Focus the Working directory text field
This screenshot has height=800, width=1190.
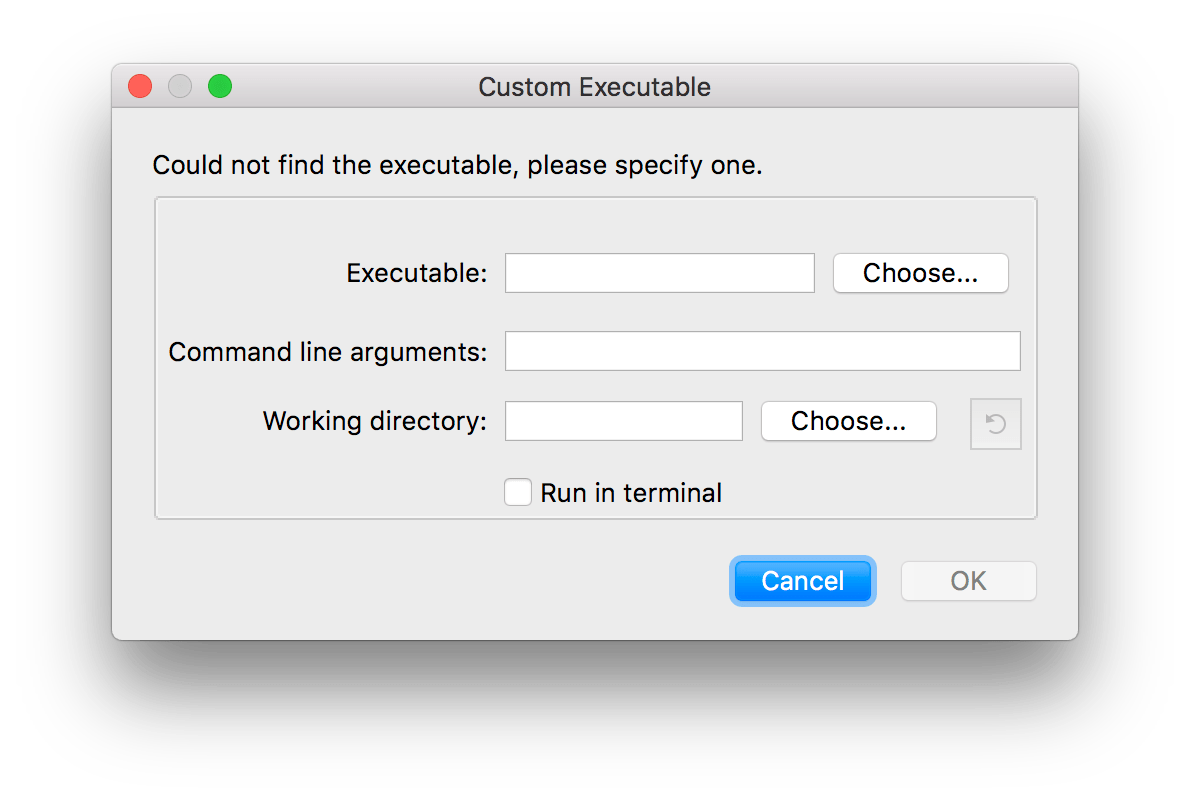click(x=623, y=421)
